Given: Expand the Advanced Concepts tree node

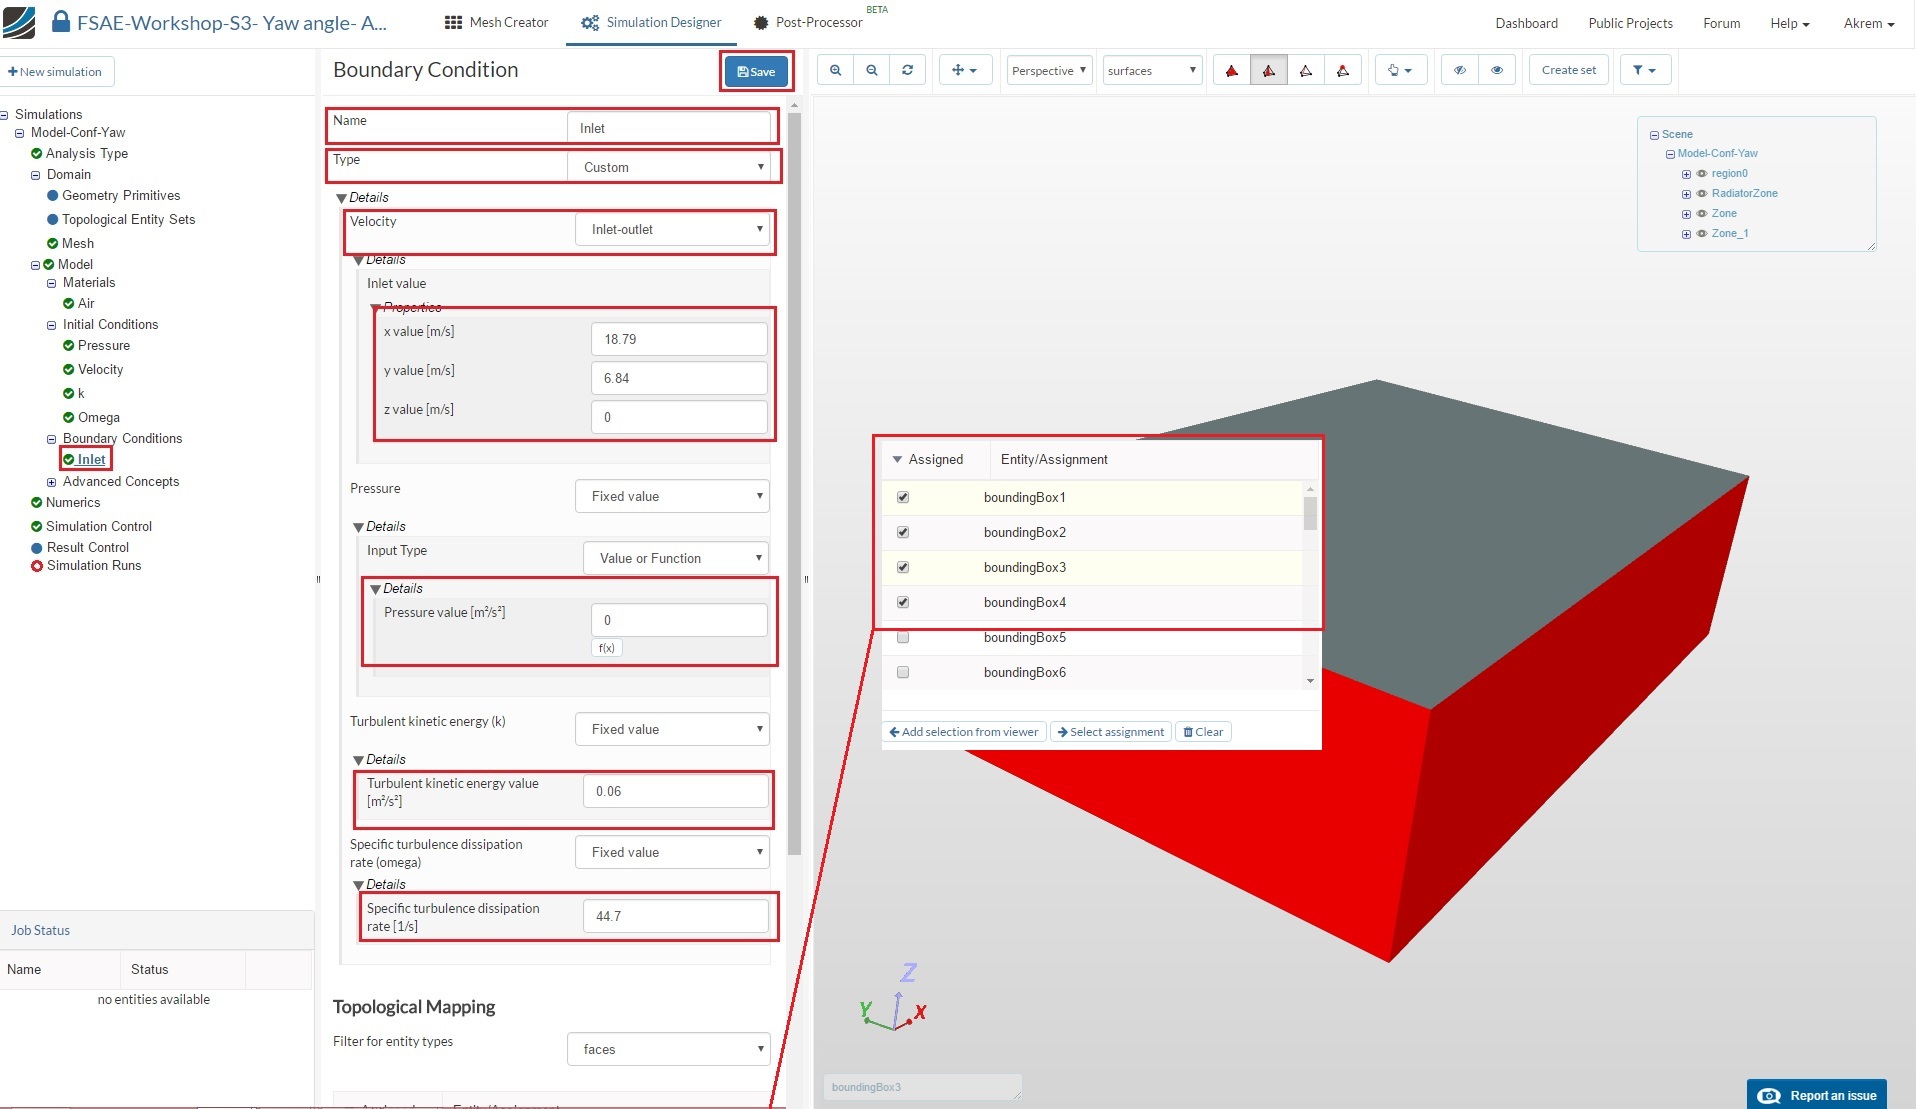Looking at the screenshot, I should (52, 482).
